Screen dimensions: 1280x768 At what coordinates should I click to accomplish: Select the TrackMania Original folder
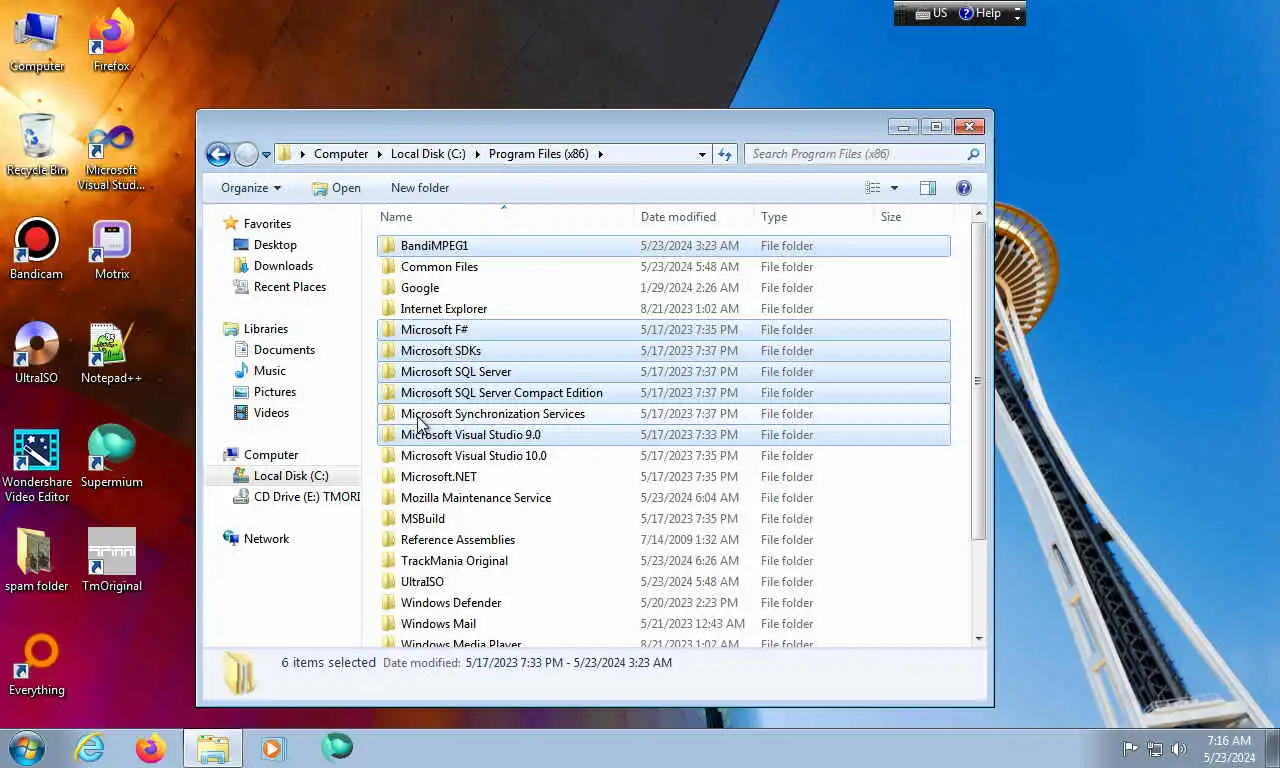(663, 561)
